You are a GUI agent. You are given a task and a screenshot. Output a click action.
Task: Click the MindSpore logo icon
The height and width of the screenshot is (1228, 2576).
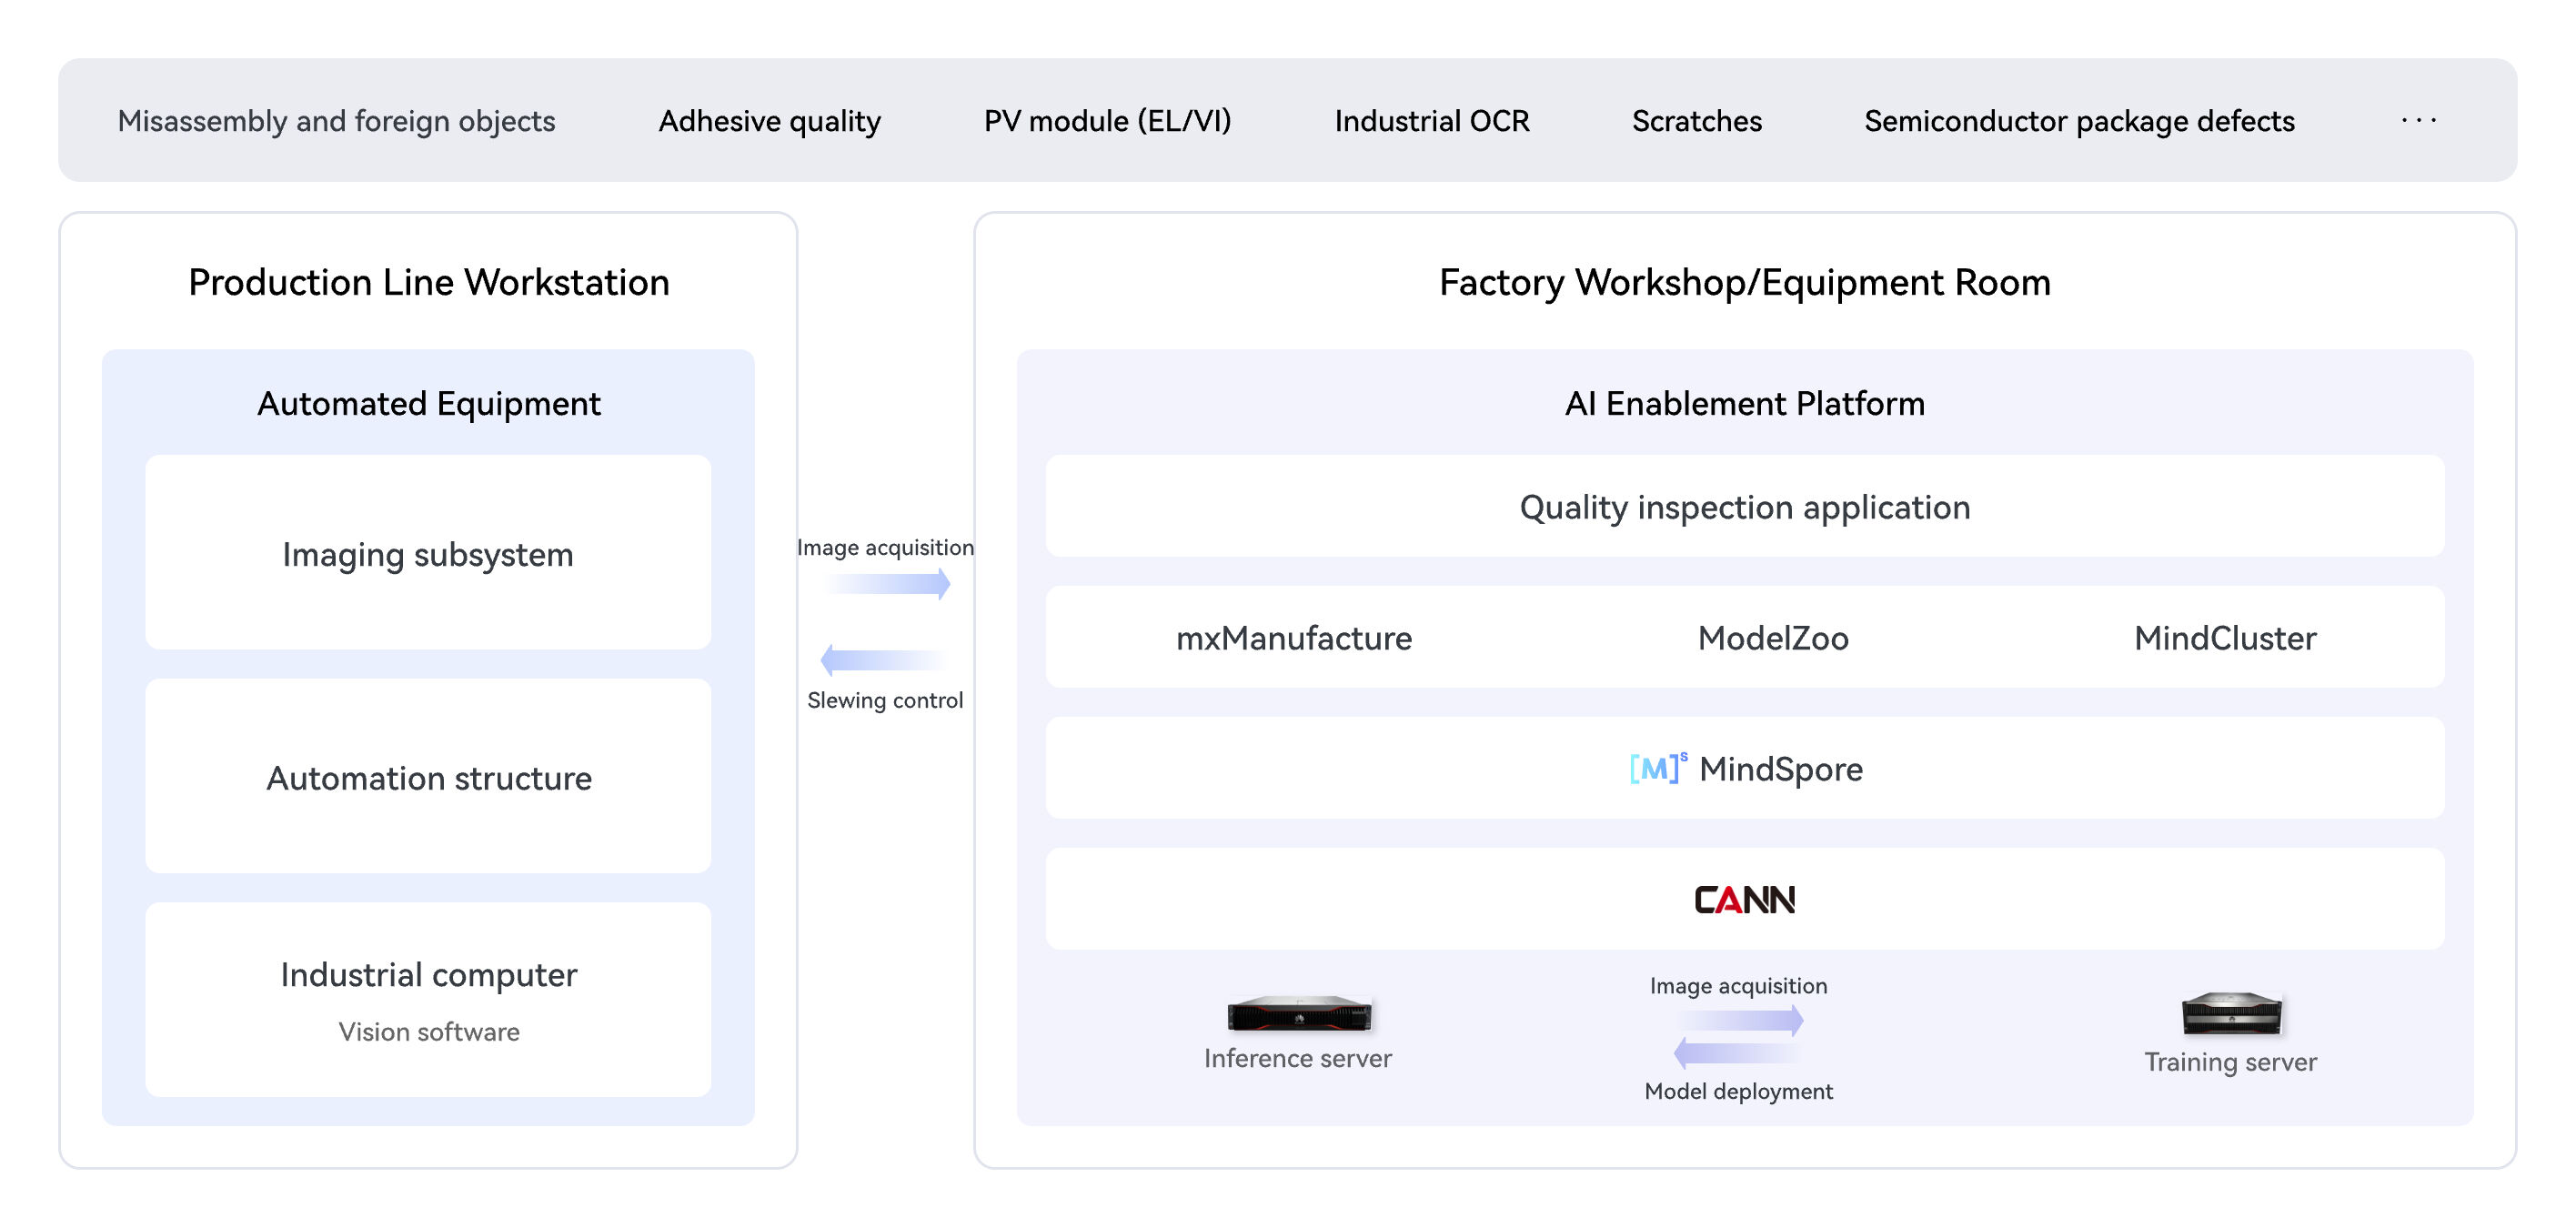pos(1657,768)
